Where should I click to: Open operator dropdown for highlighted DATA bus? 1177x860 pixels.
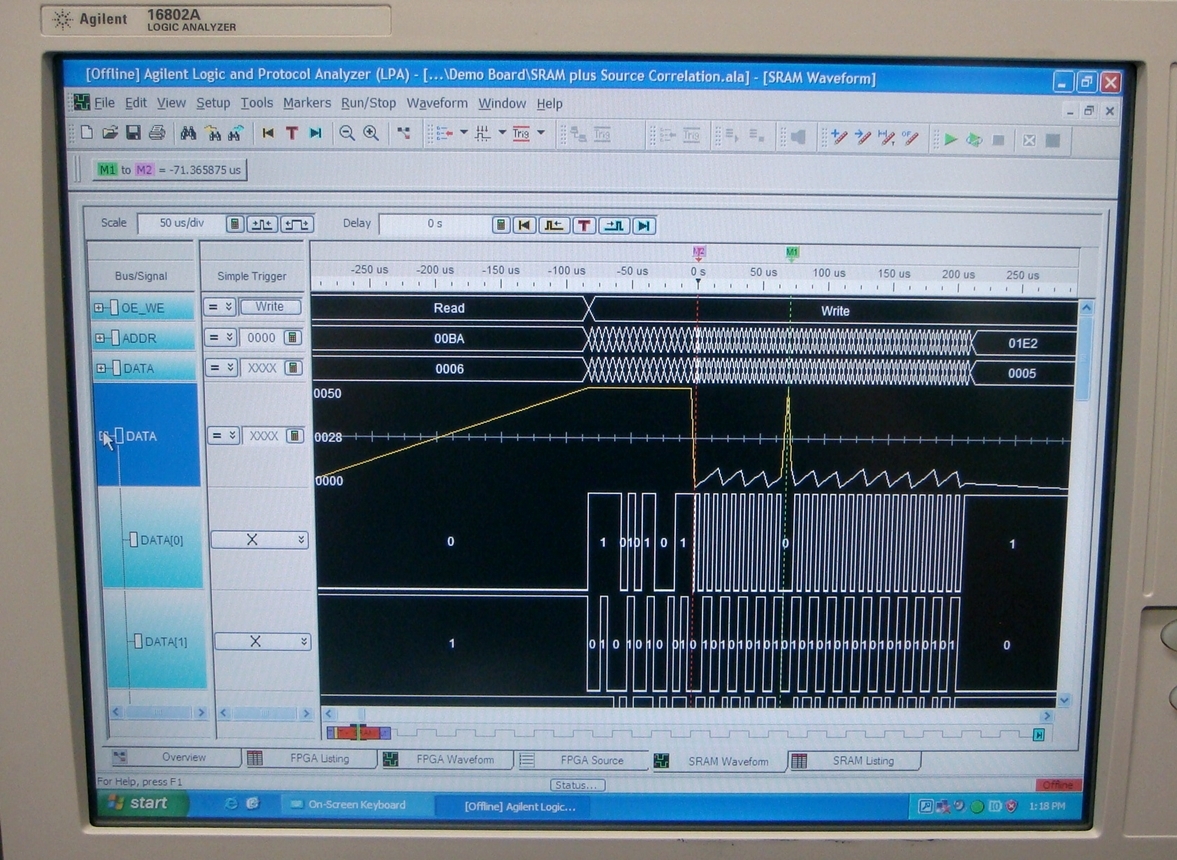223,435
